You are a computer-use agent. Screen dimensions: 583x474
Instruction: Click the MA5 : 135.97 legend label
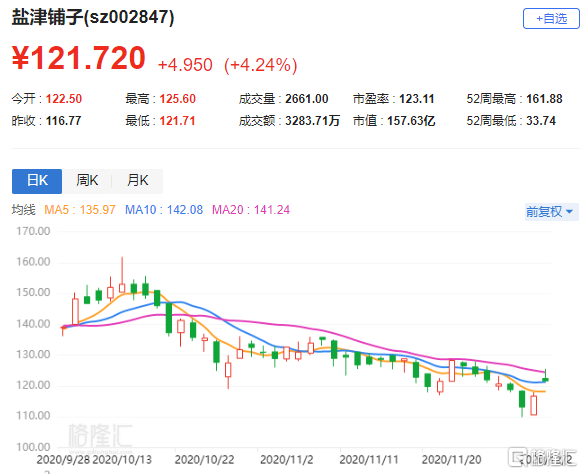coord(80,210)
